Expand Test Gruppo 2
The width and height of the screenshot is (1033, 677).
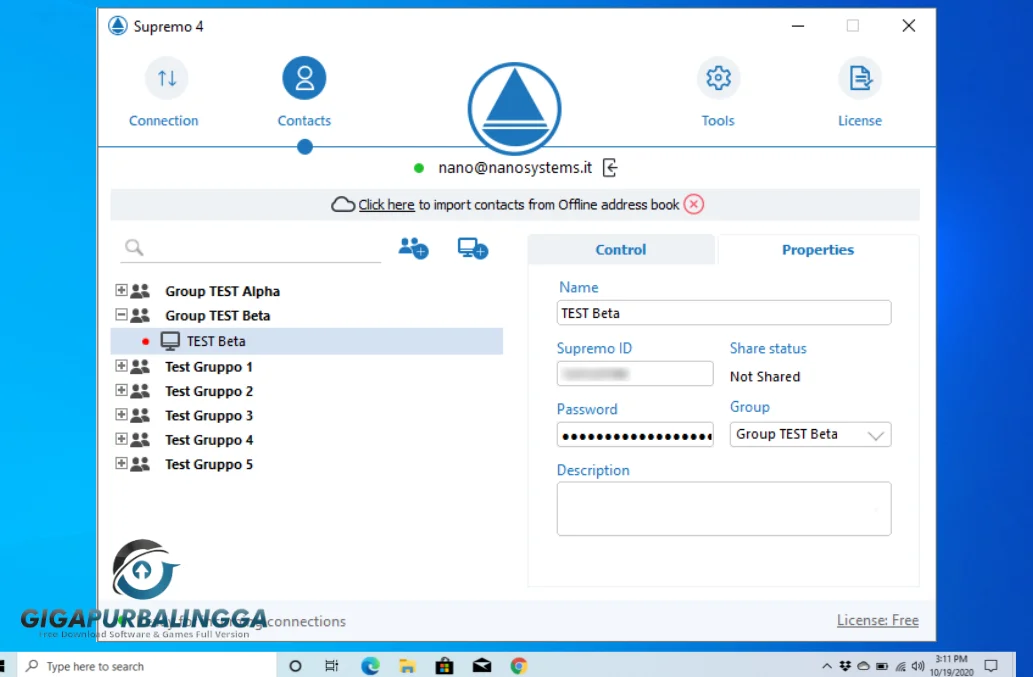(x=121, y=390)
